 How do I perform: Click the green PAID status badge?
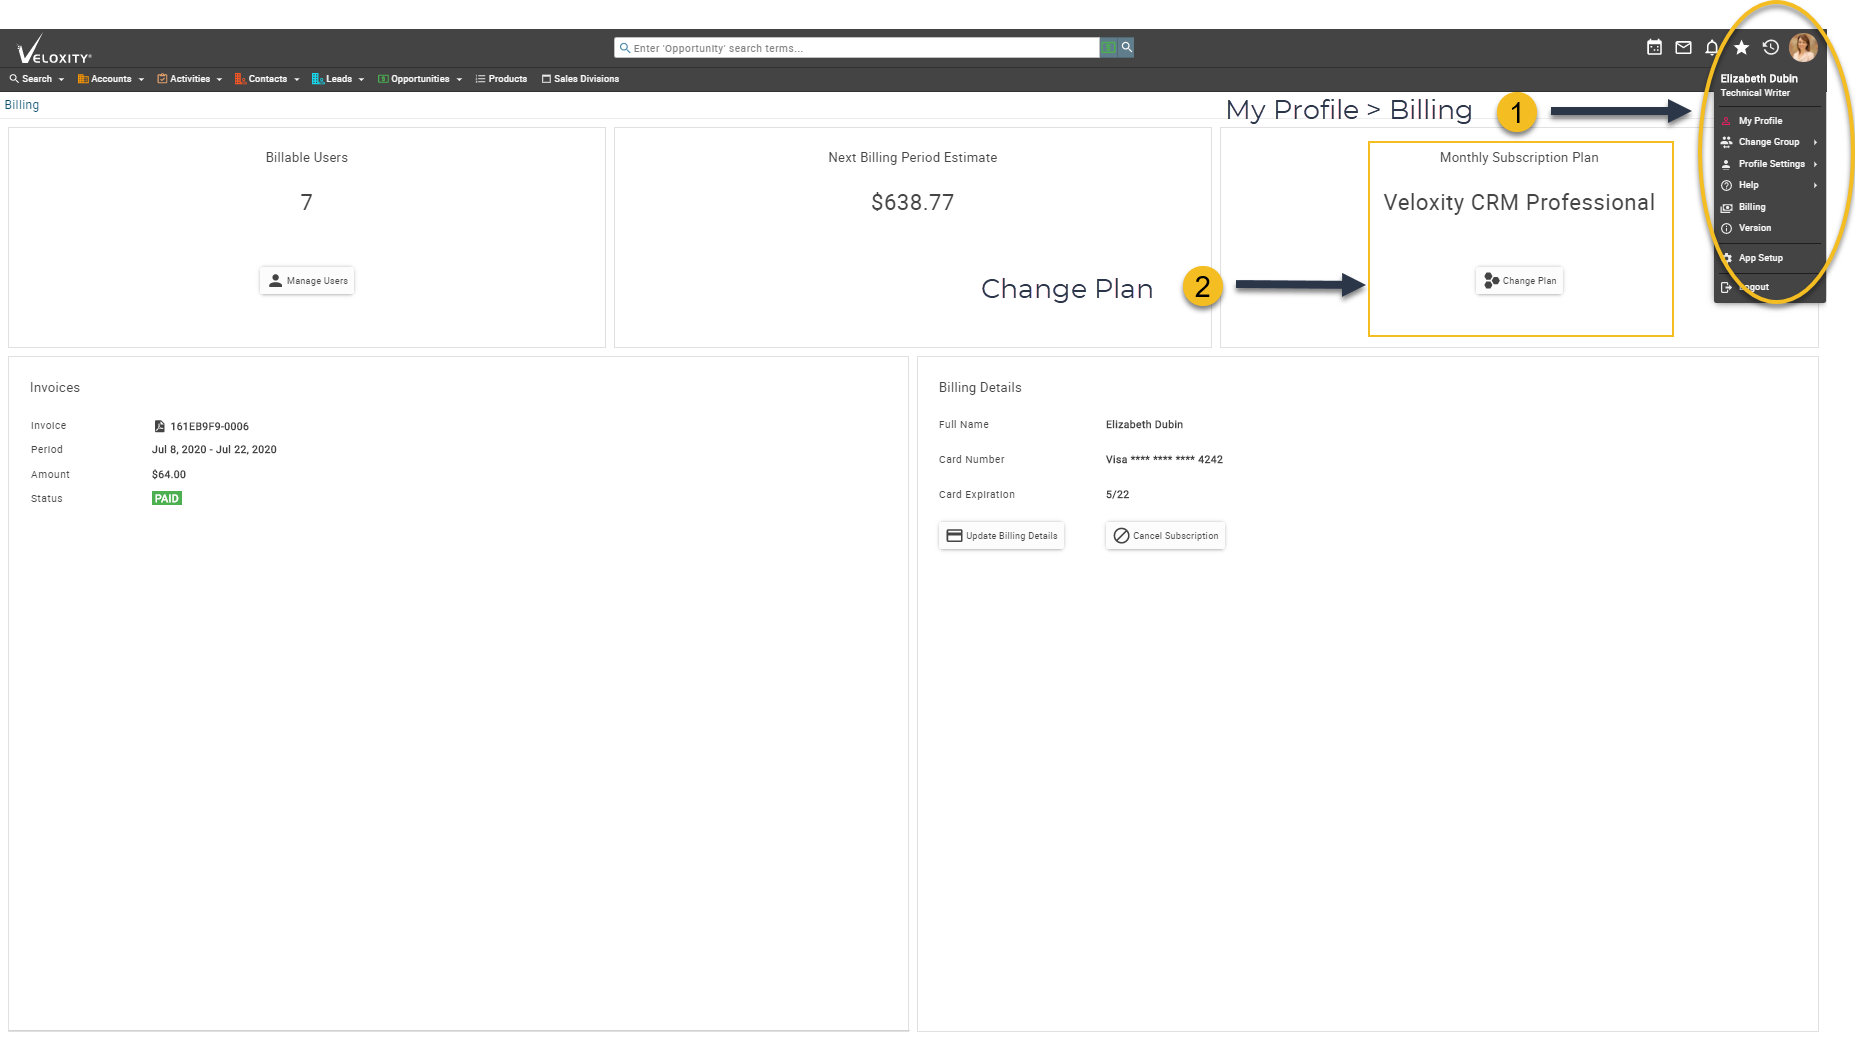click(167, 498)
